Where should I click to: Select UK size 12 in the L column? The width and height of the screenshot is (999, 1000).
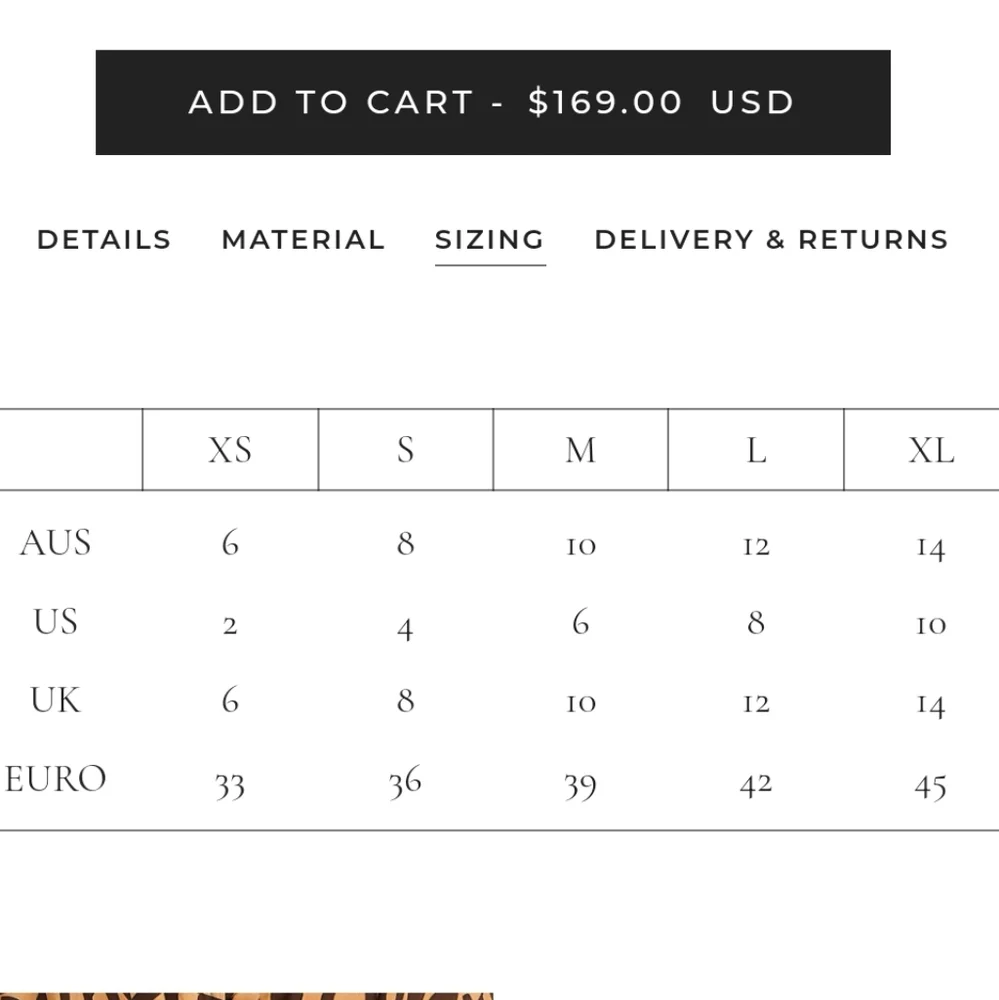[x=756, y=704]
